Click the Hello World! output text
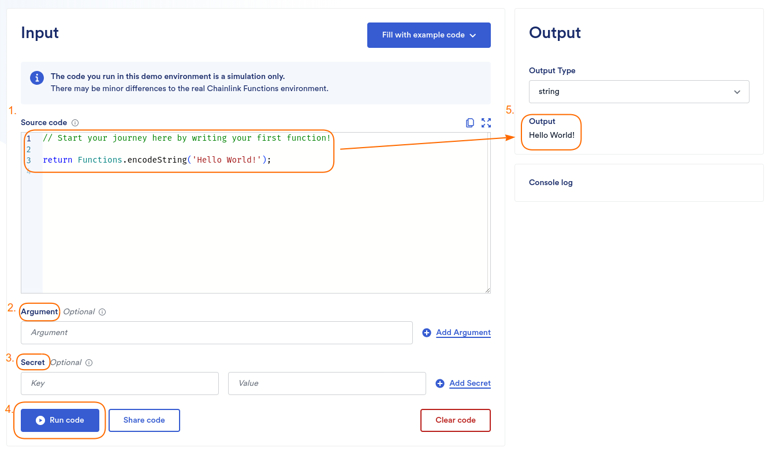 552,135
